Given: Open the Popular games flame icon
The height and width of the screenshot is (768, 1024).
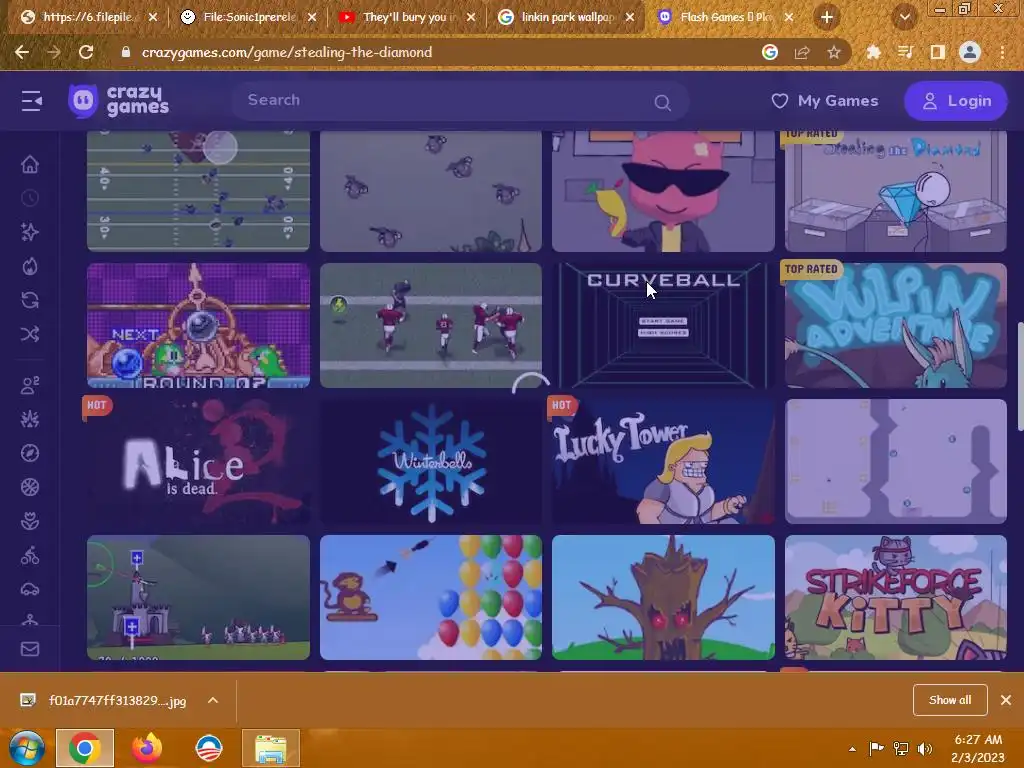Looking at the screenshot, I should click(30, 266).
